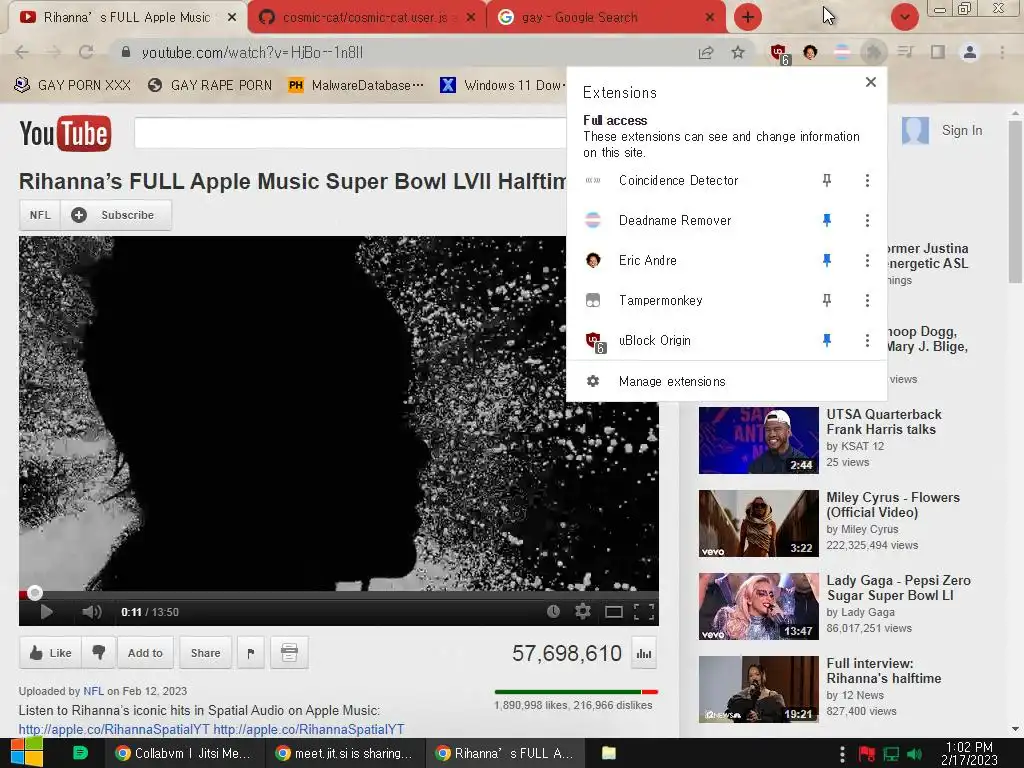This screenshot has height=768, width=1024.
Task: Switch to Google Search tab
Action: click(607, 17)
